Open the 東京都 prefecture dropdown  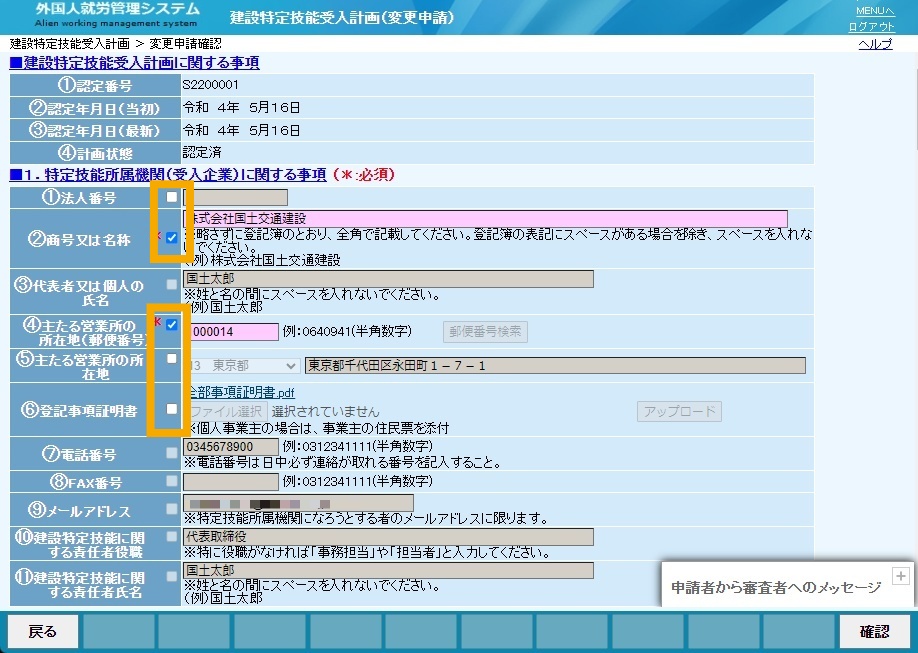[x=242, y=366]
